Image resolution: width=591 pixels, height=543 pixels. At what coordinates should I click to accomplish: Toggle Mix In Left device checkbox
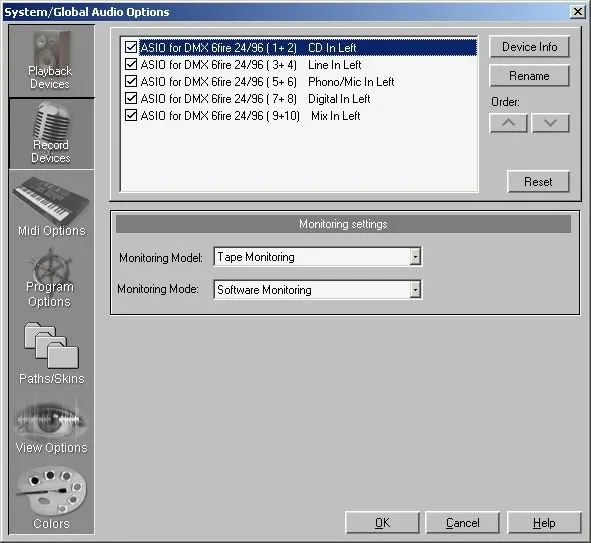131,115
